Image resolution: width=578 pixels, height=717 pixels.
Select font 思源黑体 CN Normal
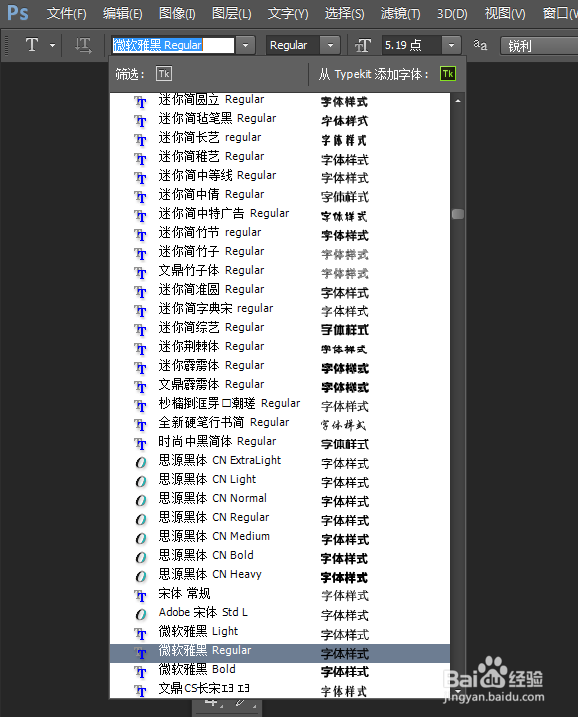[280, 498]
